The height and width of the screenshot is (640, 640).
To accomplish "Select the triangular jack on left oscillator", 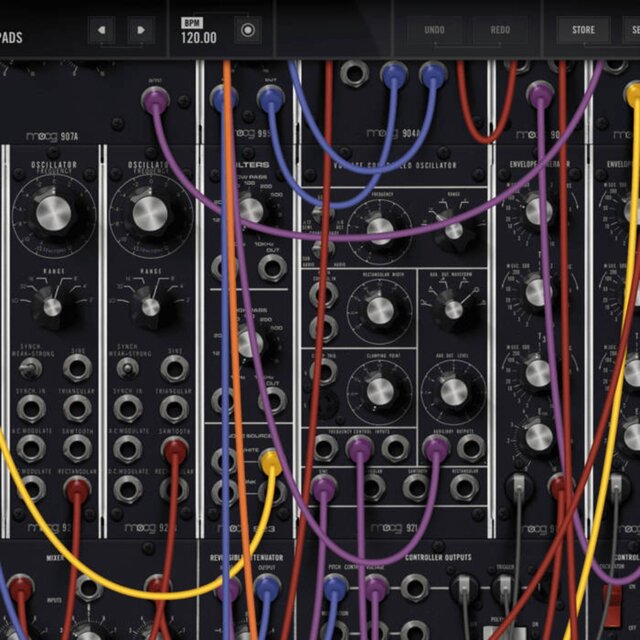I will [x=77, y=409].
